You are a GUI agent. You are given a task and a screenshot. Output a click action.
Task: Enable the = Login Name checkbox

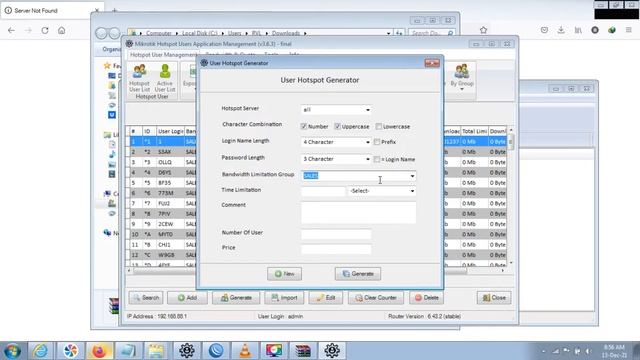point(377,159)
